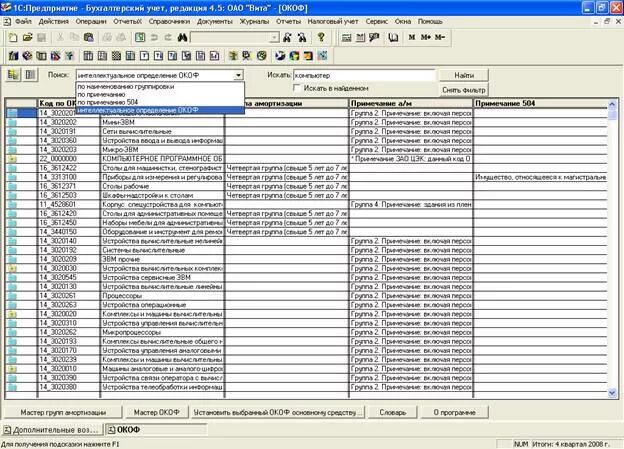Click the 'Примечание а/м' column header
624x449 pixels.
pyautogui.click(x=411, y=103)
